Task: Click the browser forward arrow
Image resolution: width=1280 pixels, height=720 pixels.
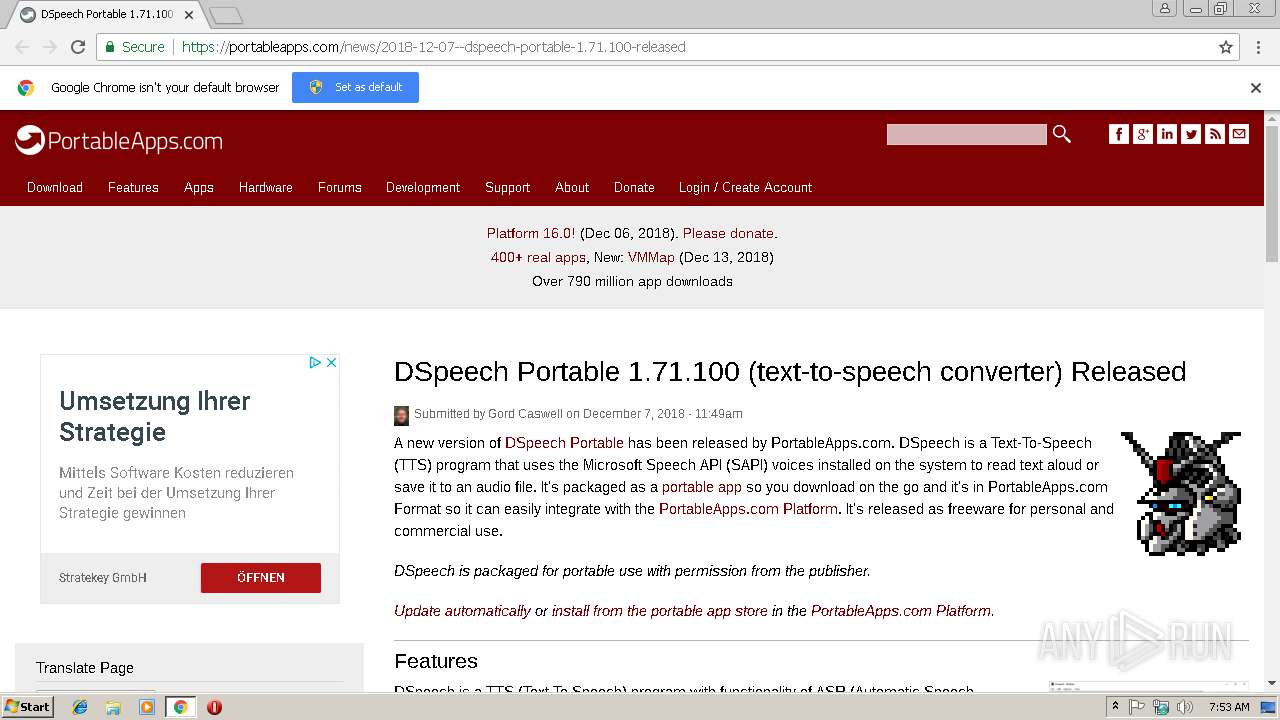Action: [x=50, y=47]
